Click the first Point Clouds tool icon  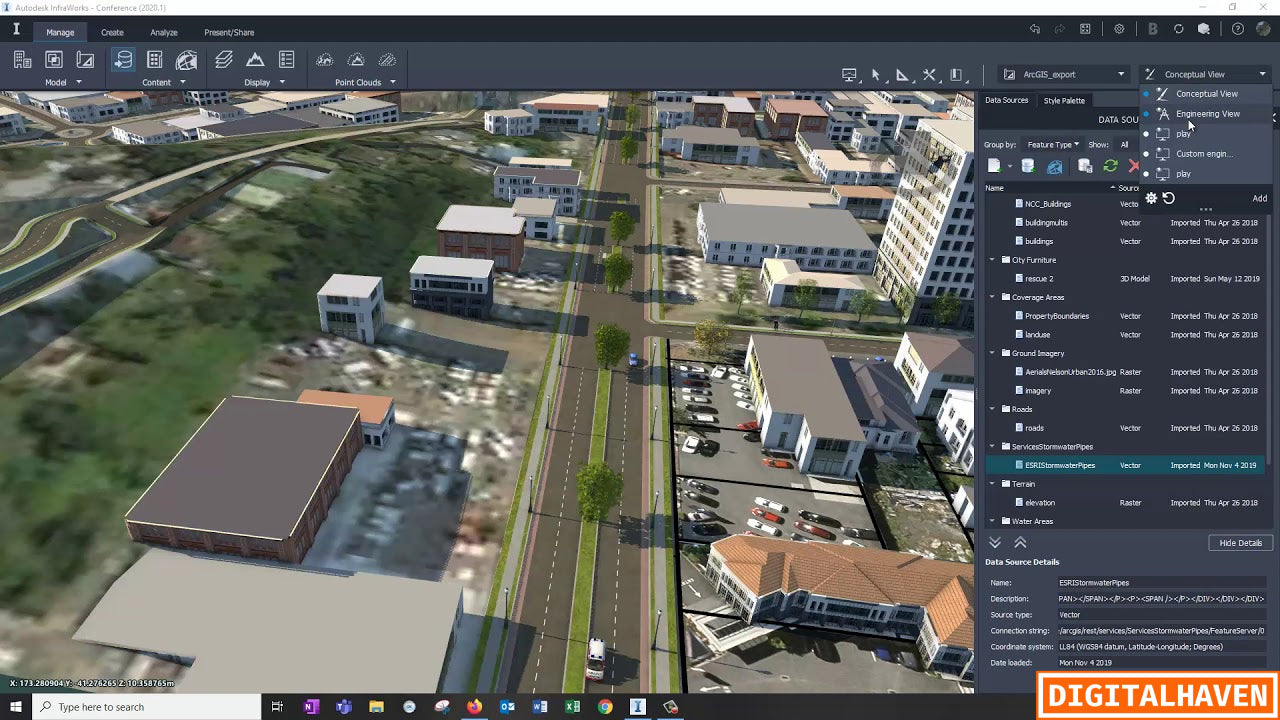pyautogui.click(x=325, y=60)
